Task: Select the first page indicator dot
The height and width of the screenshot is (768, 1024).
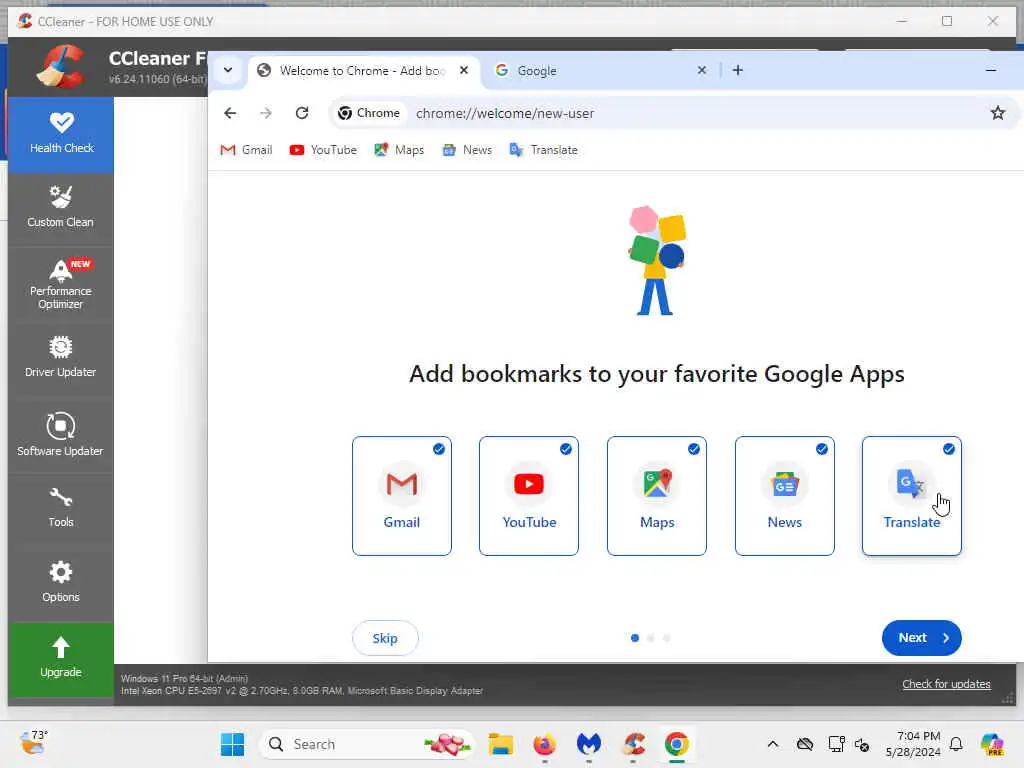Action: [x=635, y=638]
